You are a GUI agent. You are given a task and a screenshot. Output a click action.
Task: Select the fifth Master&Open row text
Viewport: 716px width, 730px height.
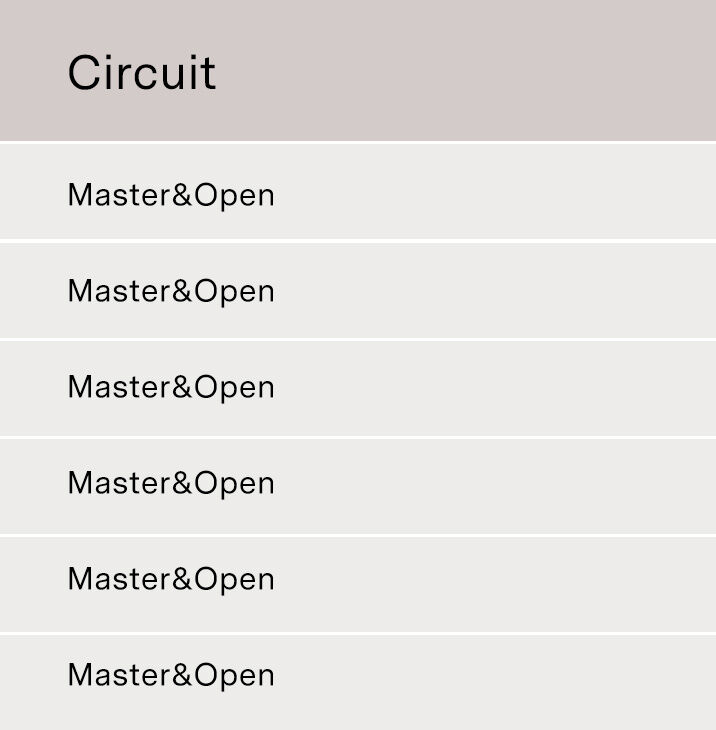coord(171,580)
